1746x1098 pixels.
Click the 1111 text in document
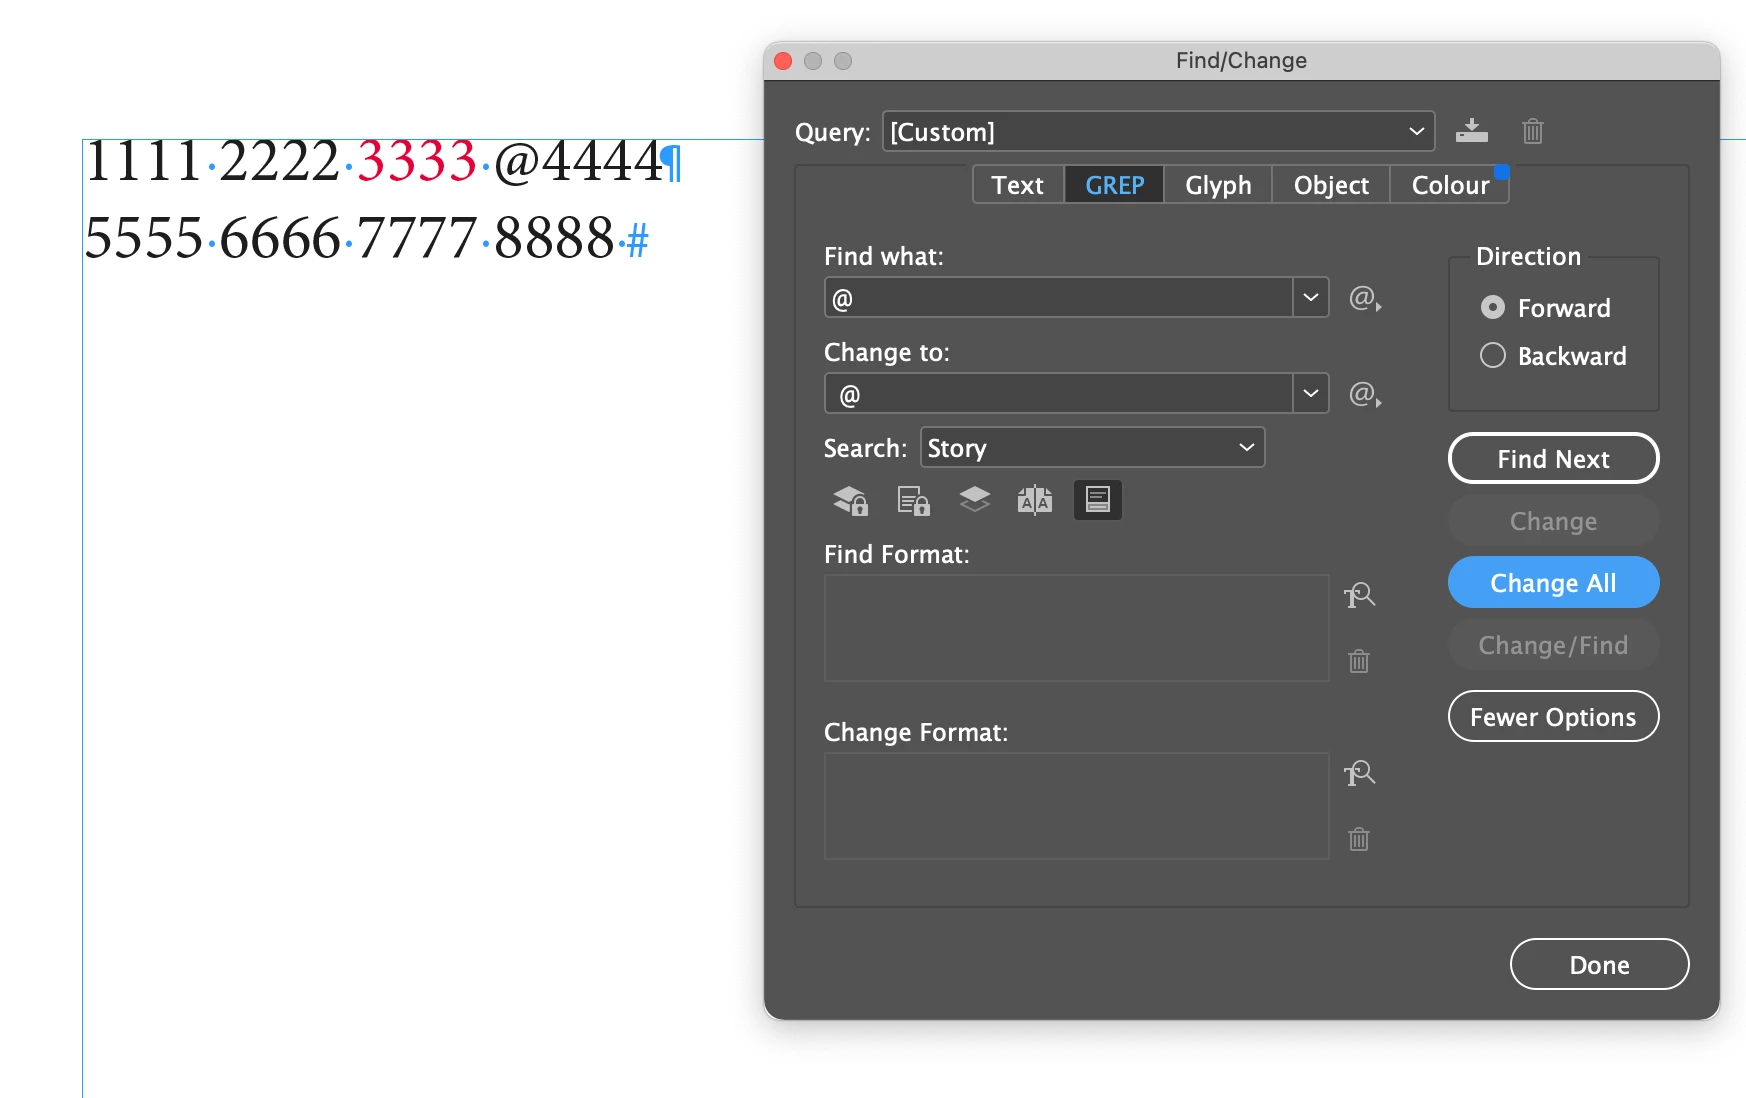coord(144,161)
